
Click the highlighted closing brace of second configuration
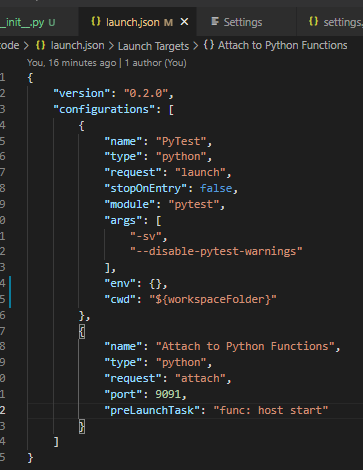tap(82, 426)
